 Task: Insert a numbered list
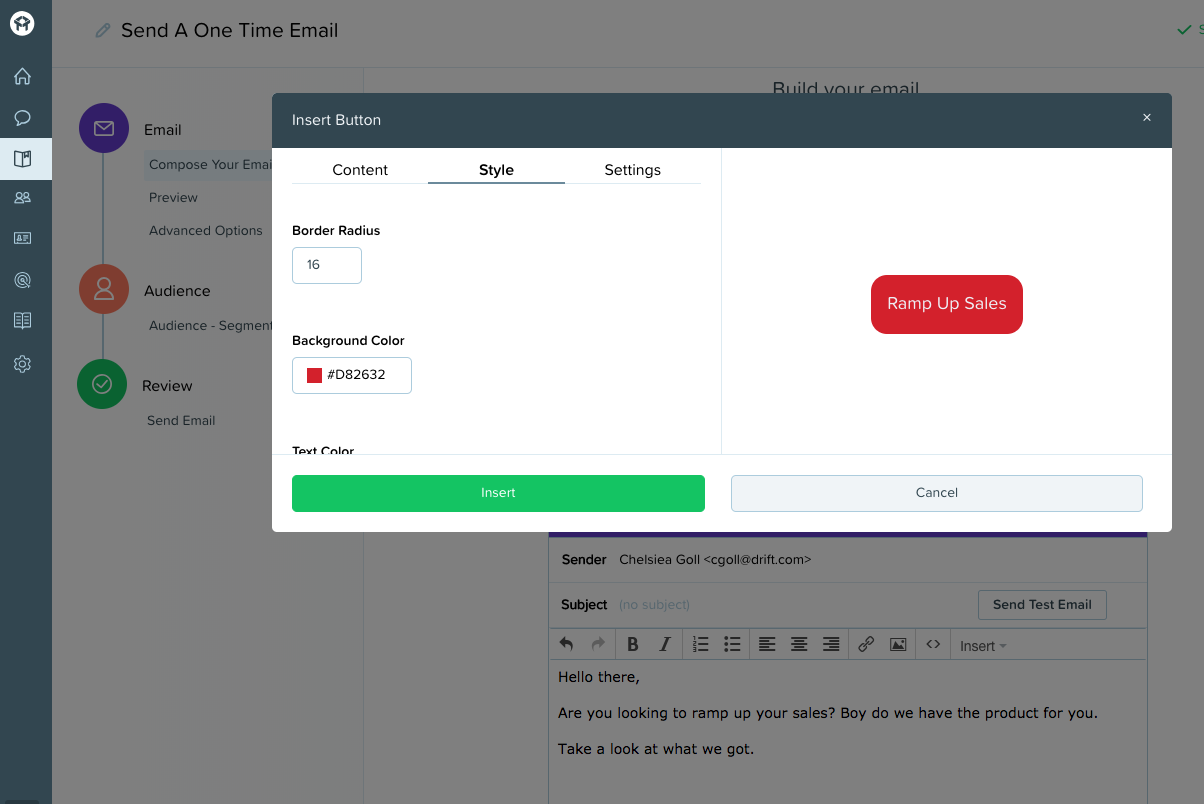point(700,645)
